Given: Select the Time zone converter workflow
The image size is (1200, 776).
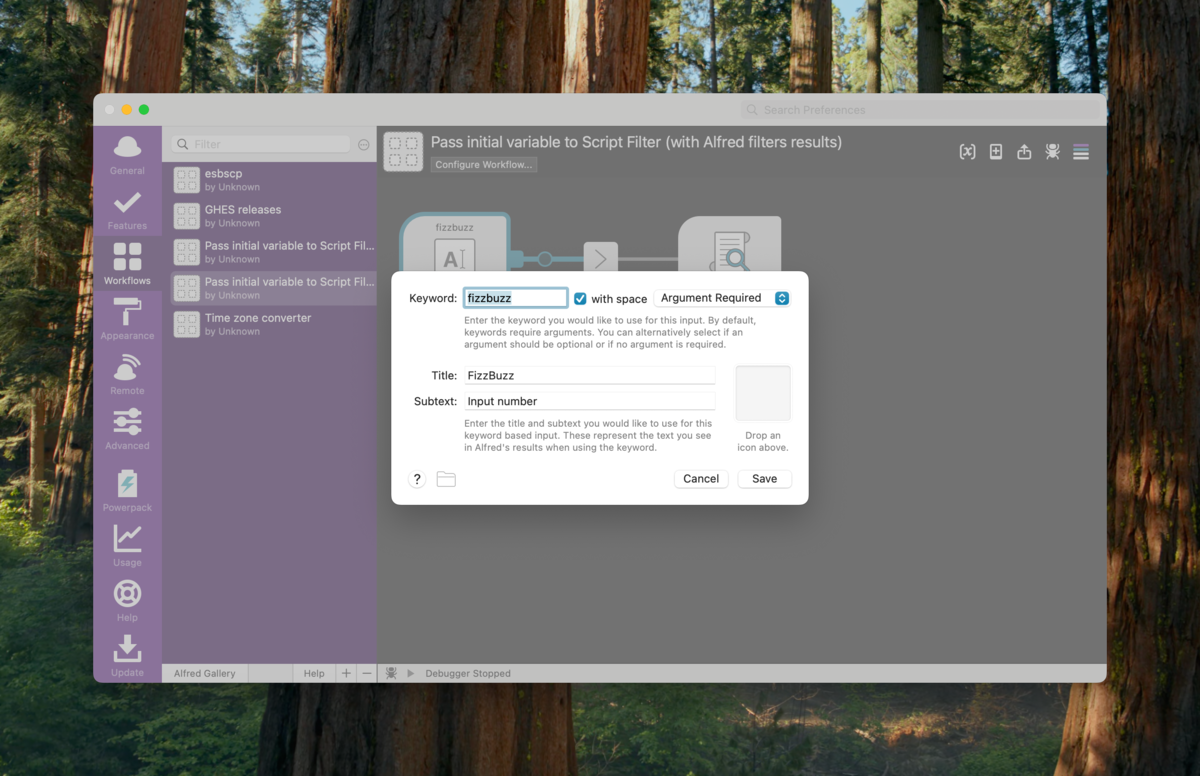Looking at the screenshot, I should coord(273,324).
